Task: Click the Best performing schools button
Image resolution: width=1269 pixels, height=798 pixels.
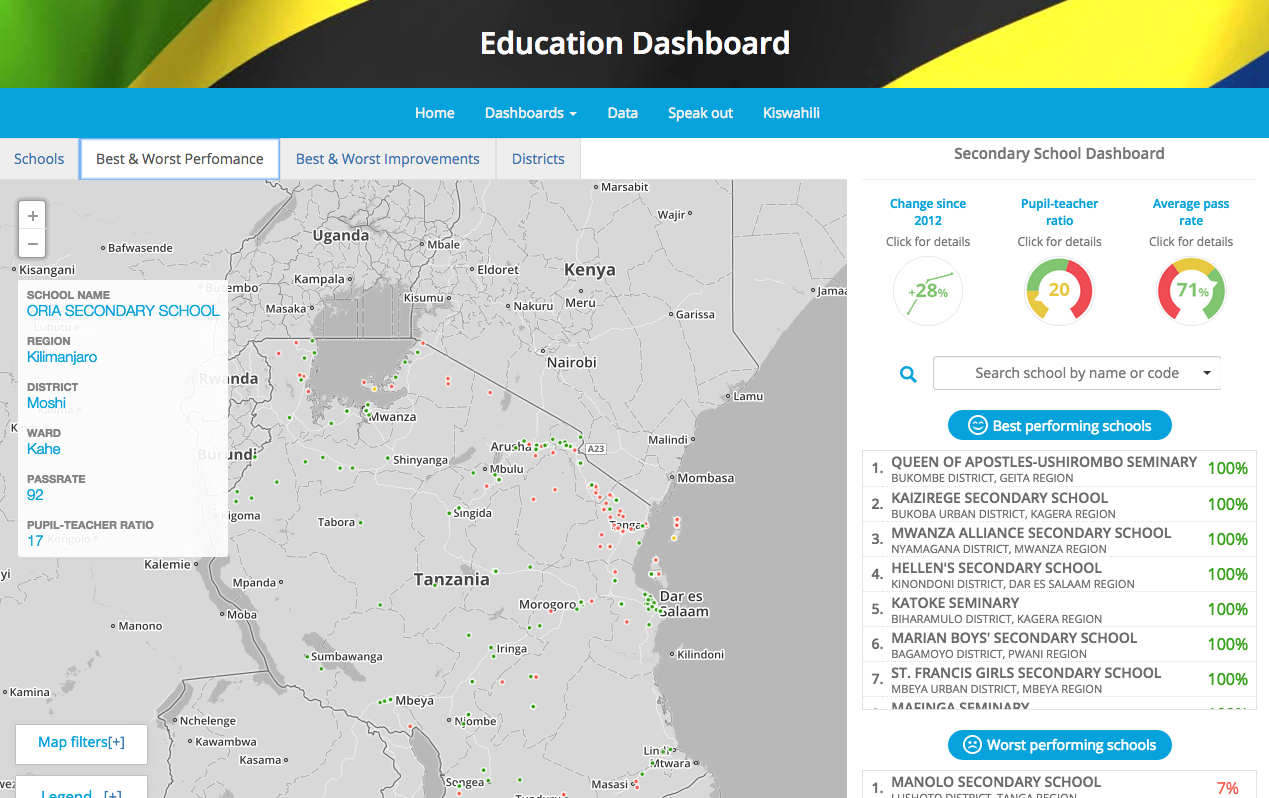Action: 1059,426
